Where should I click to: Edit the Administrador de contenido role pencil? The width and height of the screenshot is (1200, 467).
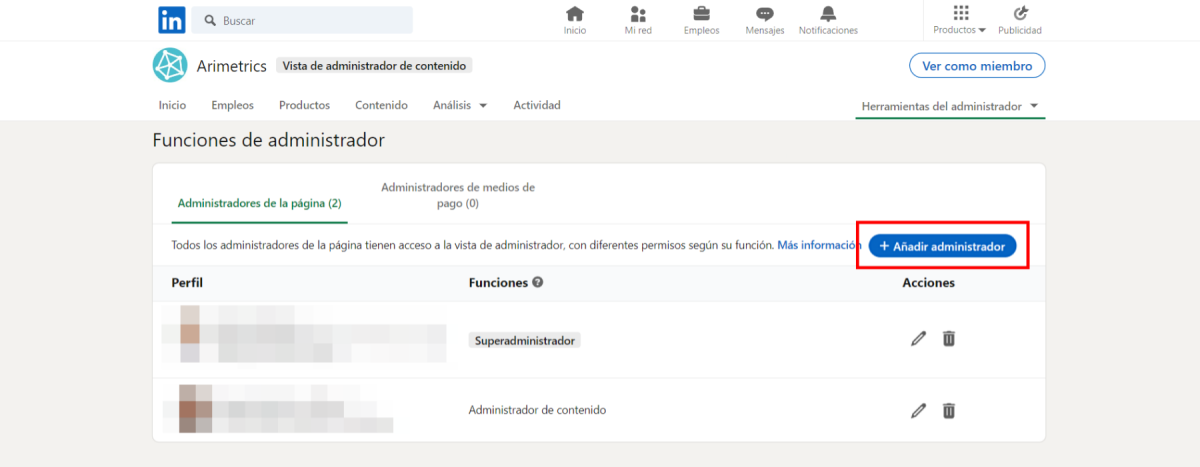[919, 410]
